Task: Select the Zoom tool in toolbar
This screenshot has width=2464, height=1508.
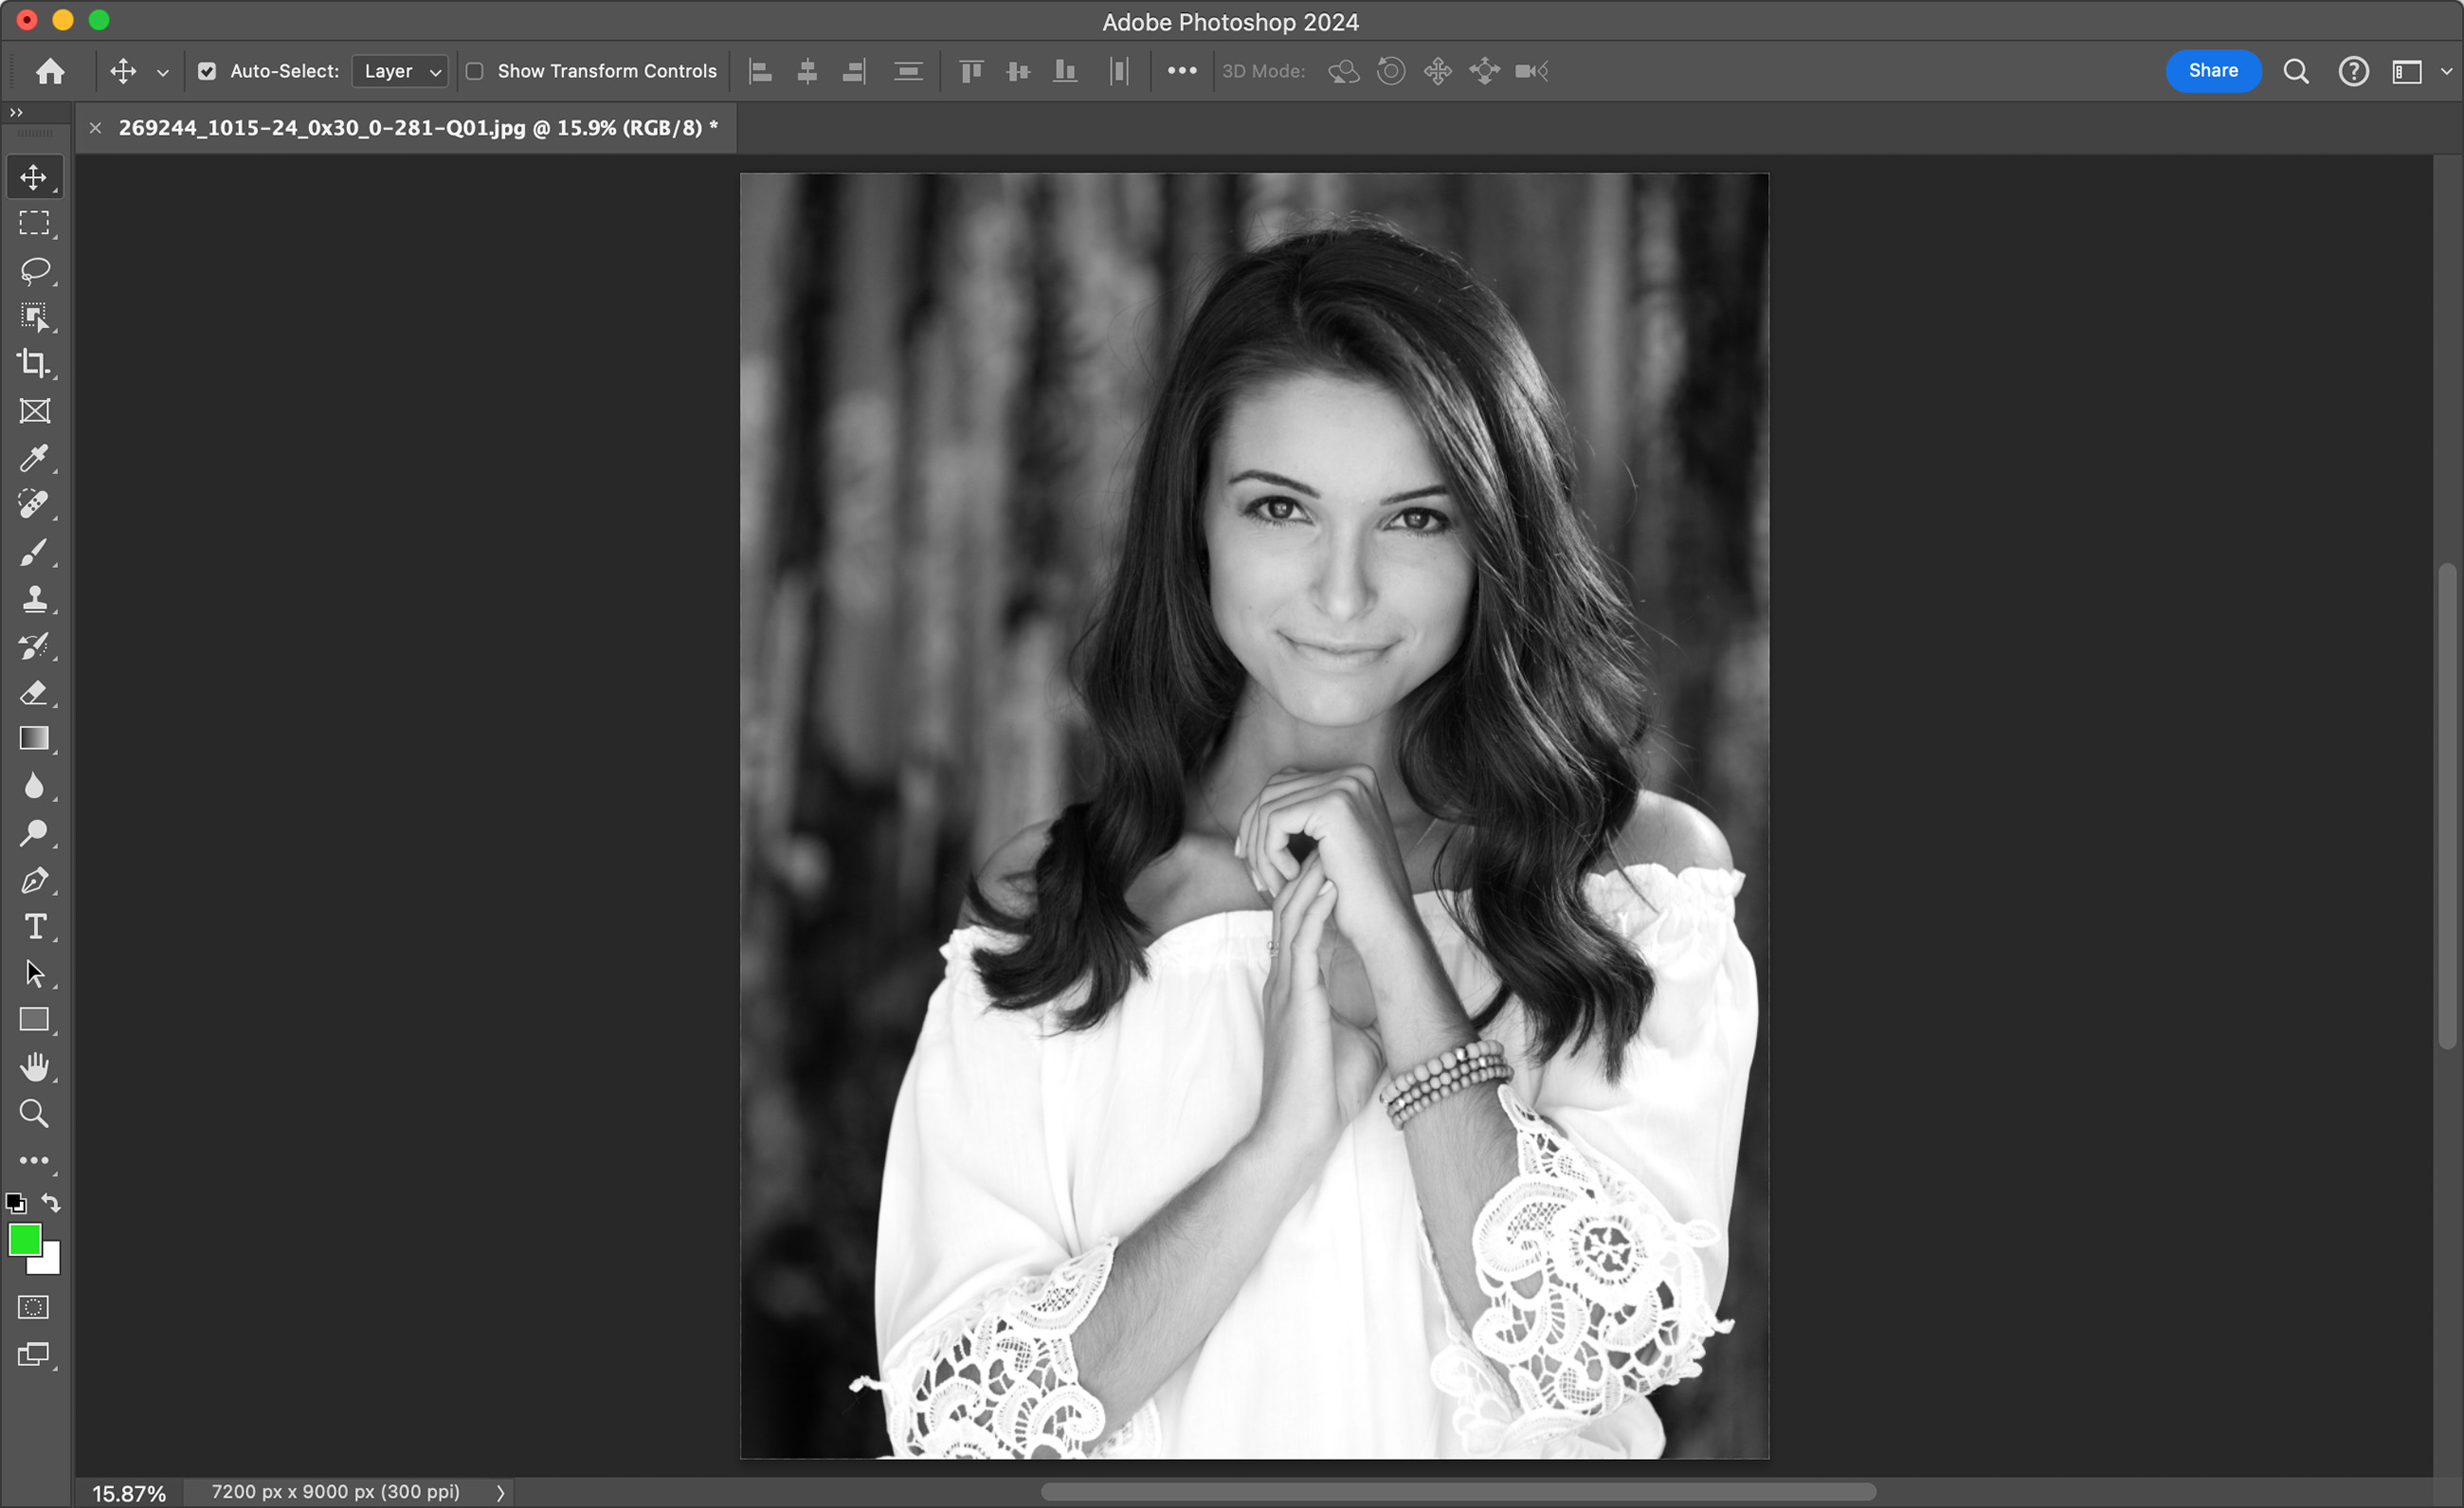Action: (34, 1113)
